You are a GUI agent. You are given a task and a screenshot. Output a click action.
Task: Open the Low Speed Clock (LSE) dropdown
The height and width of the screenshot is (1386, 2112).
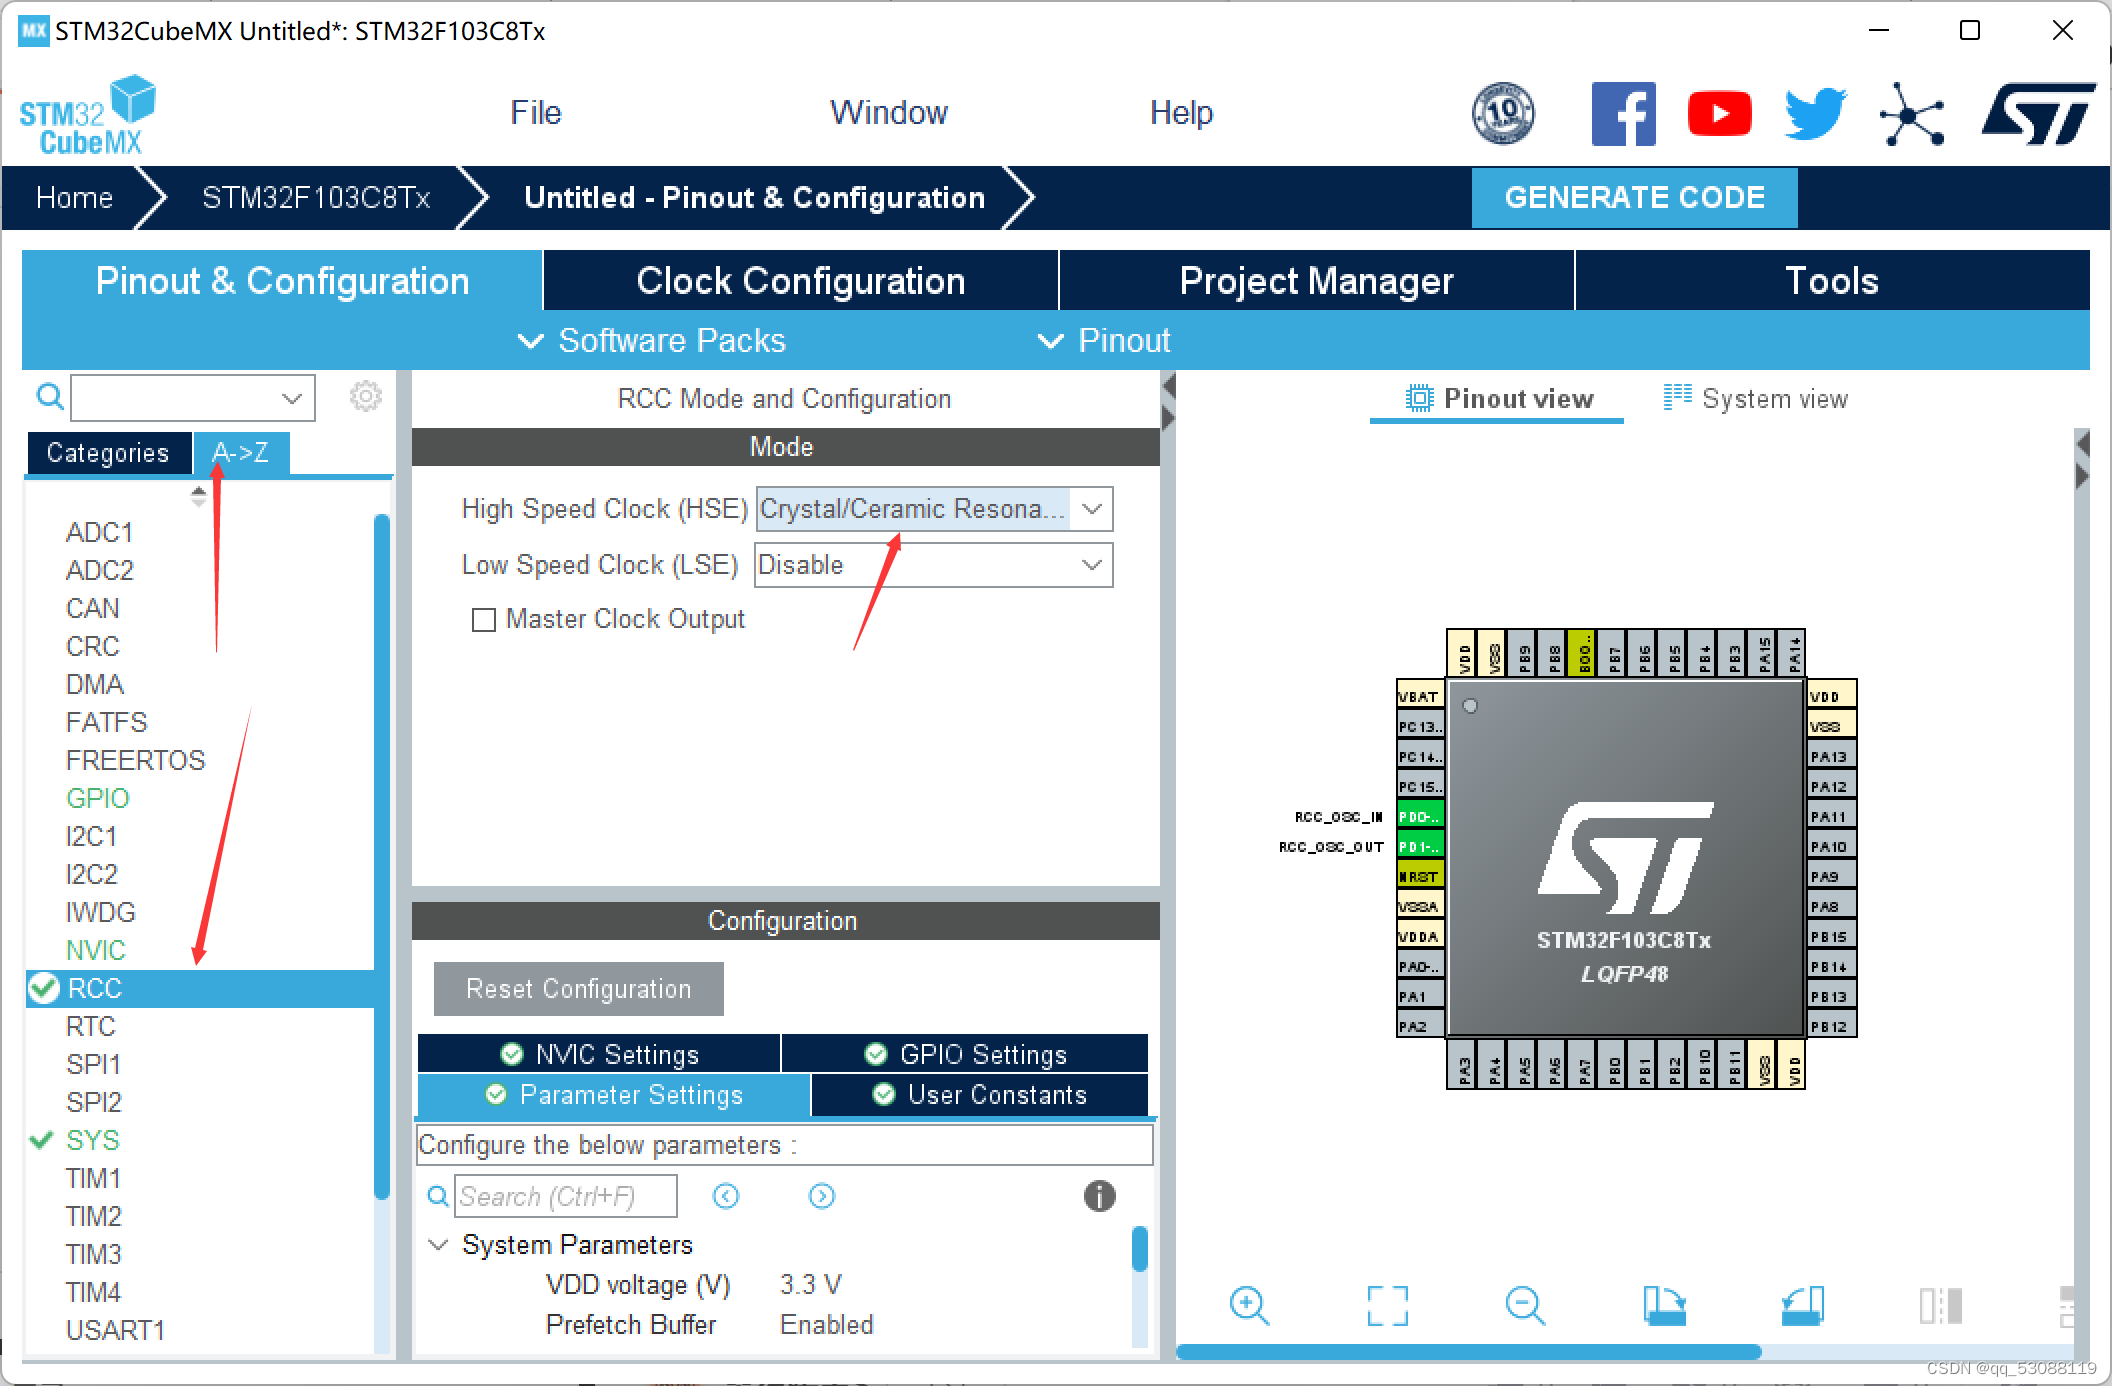(1090, 564)
